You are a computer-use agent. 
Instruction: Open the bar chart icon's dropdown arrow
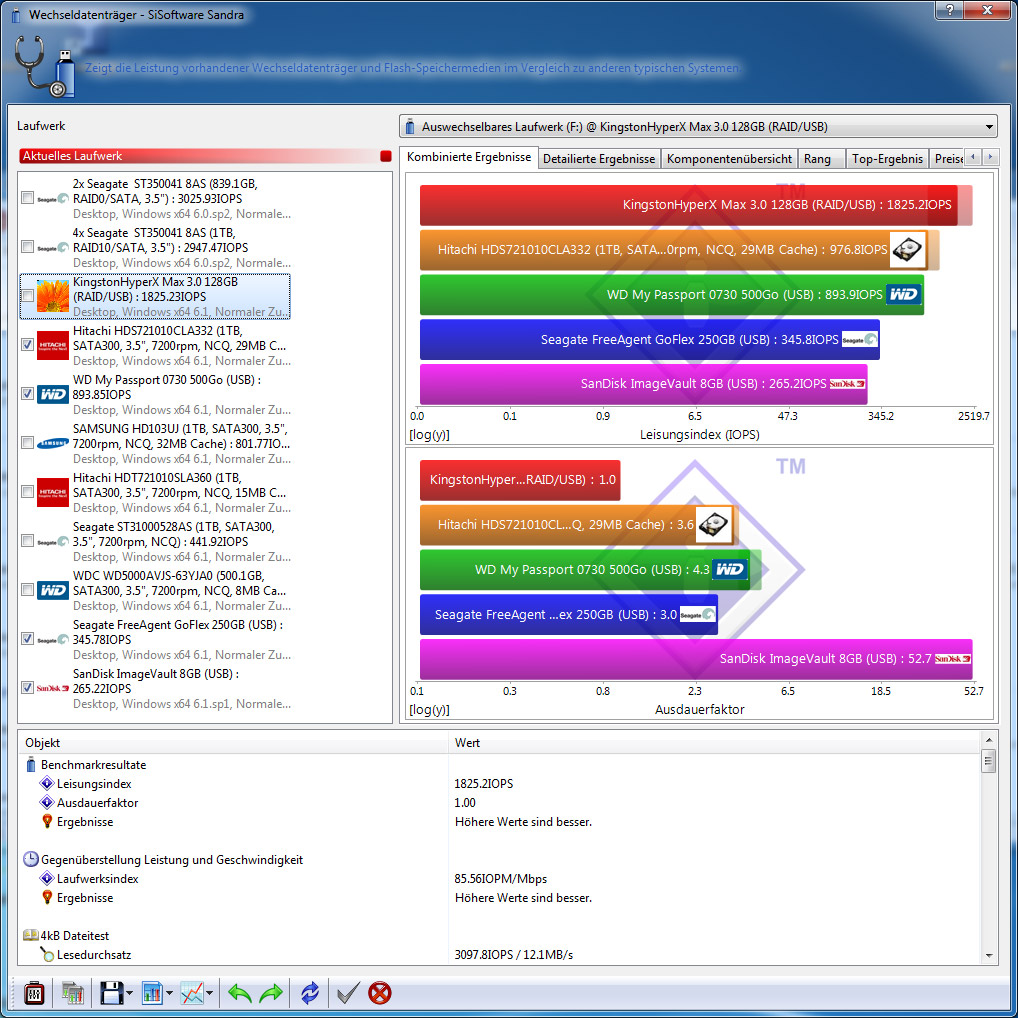coord(169,993)
